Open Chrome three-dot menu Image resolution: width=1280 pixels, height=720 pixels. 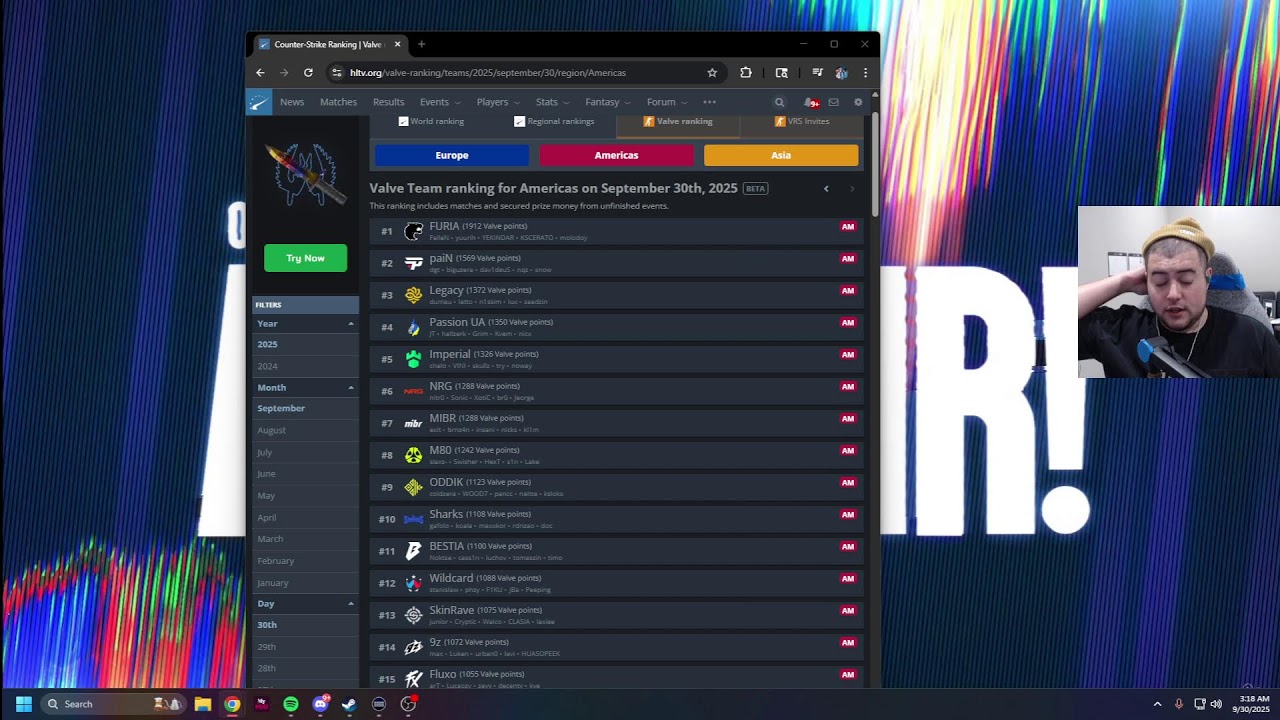click(x=865, y=73)
